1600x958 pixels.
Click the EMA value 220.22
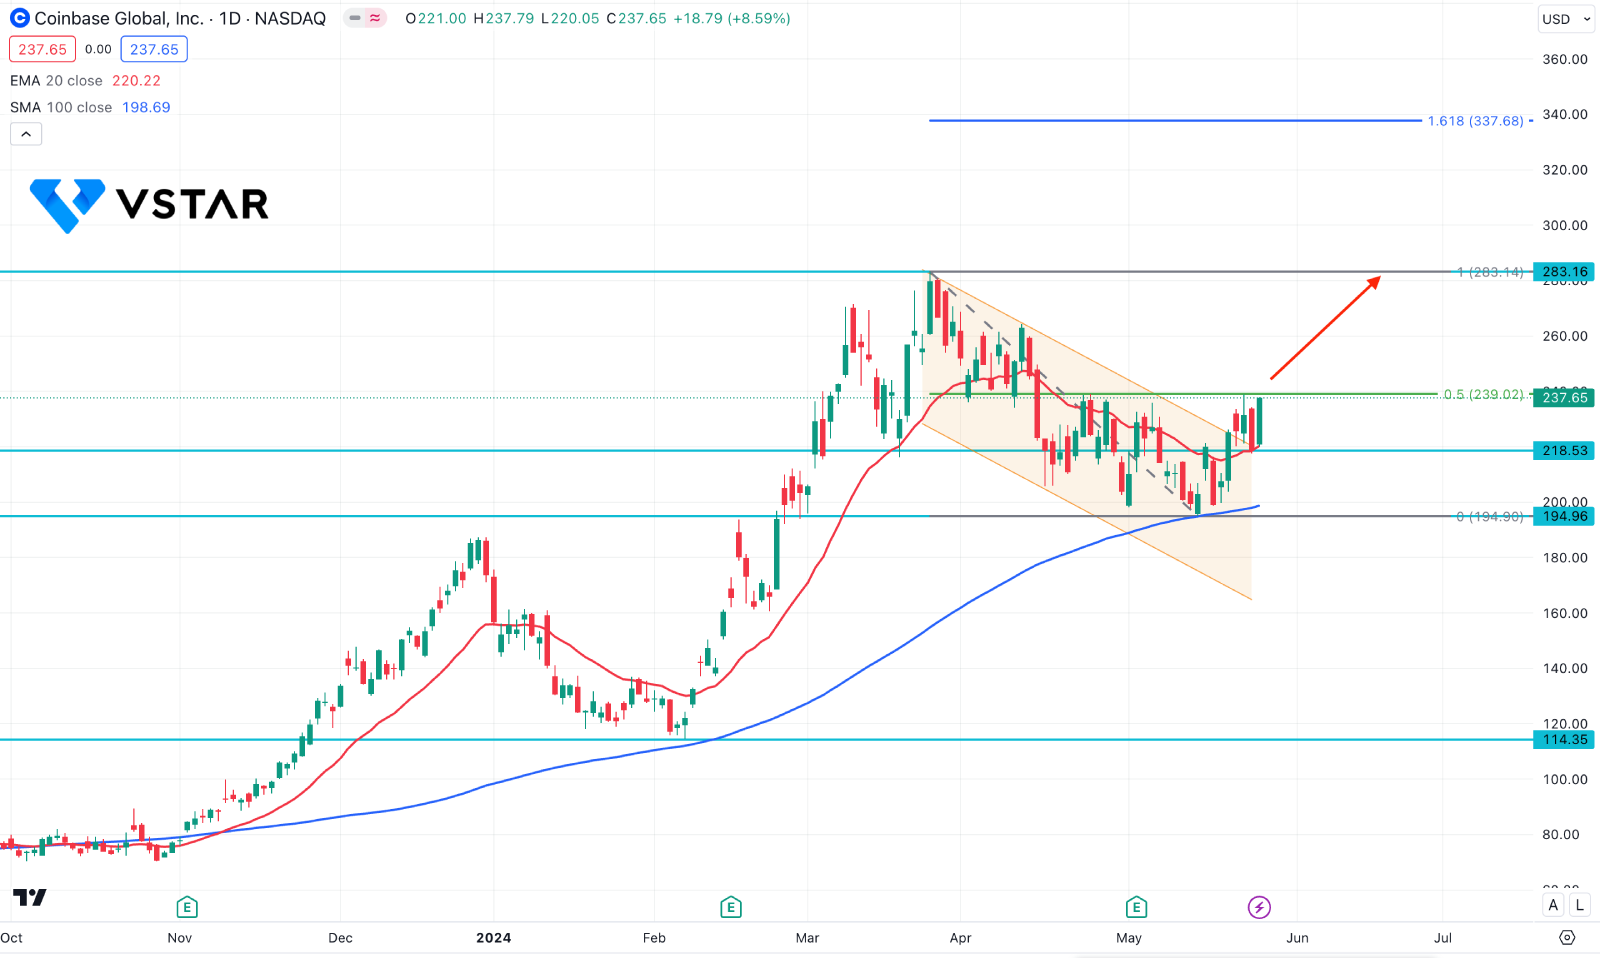[136, 80]
